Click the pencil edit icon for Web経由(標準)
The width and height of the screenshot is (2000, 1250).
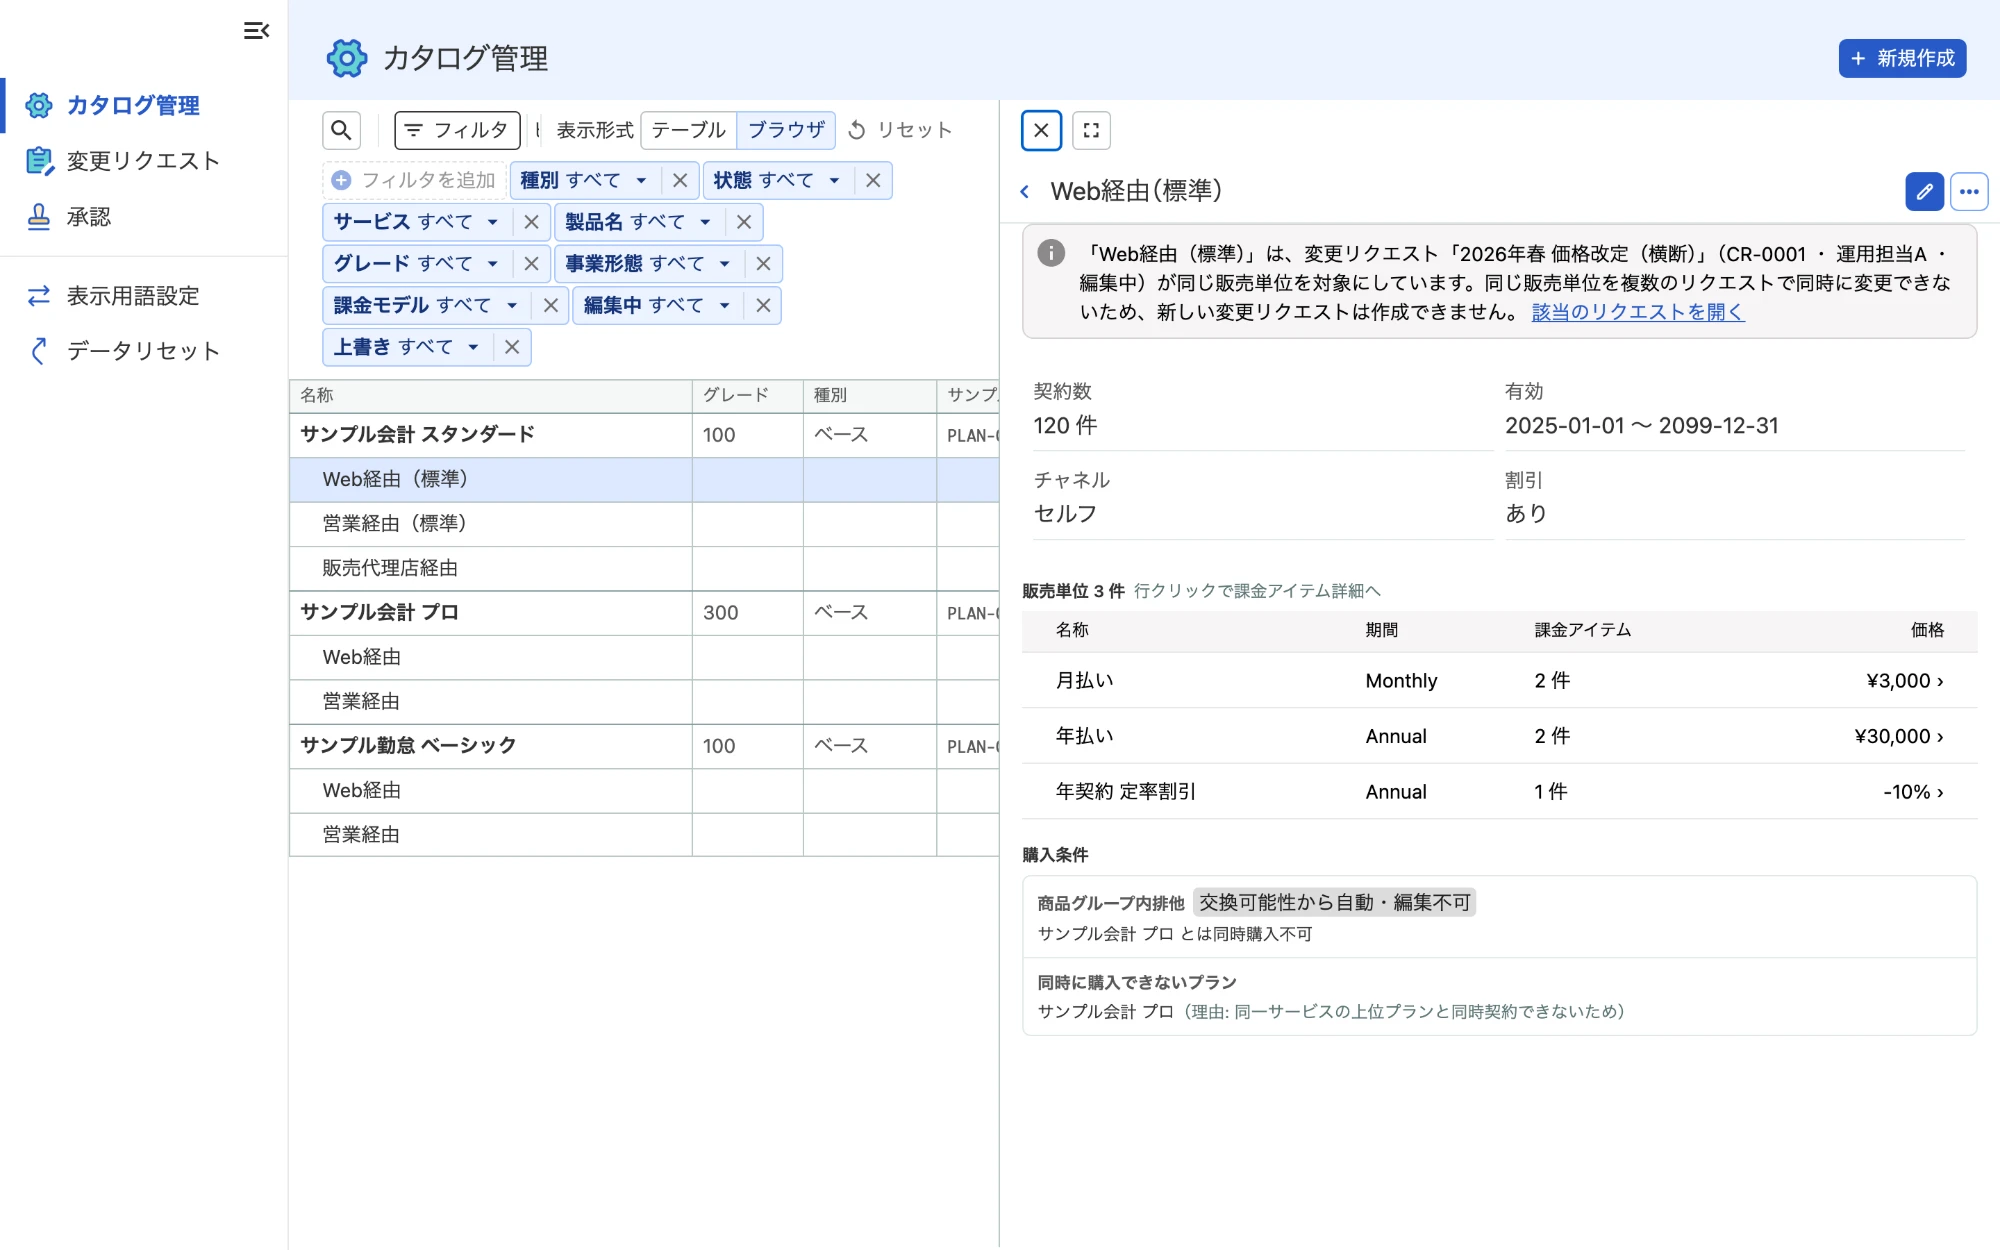point(1924,191)
